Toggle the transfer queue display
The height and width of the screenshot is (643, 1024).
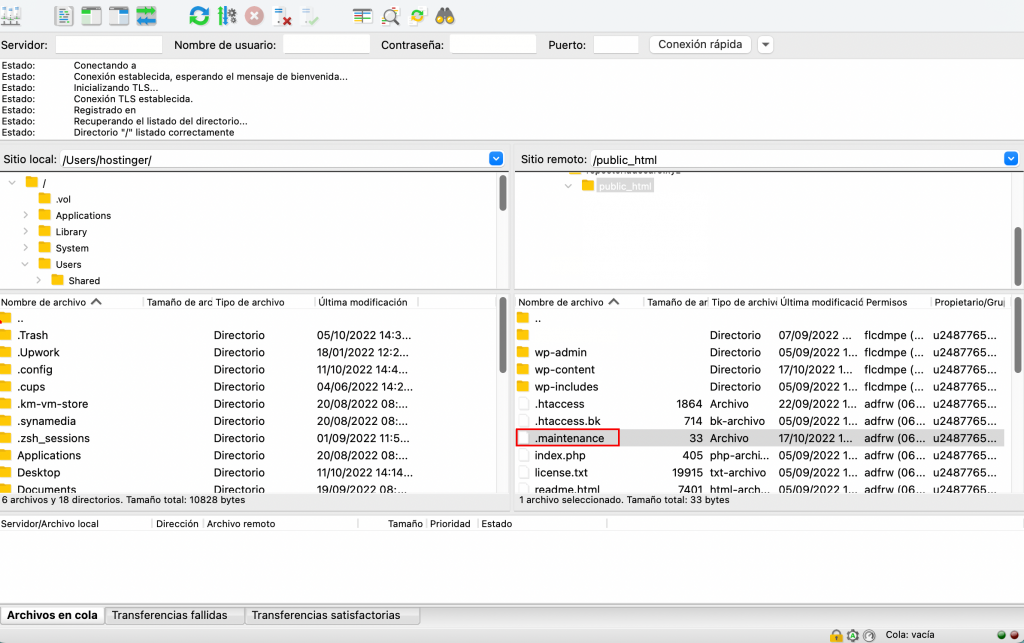pyautogui.click(x=147, y=15)
